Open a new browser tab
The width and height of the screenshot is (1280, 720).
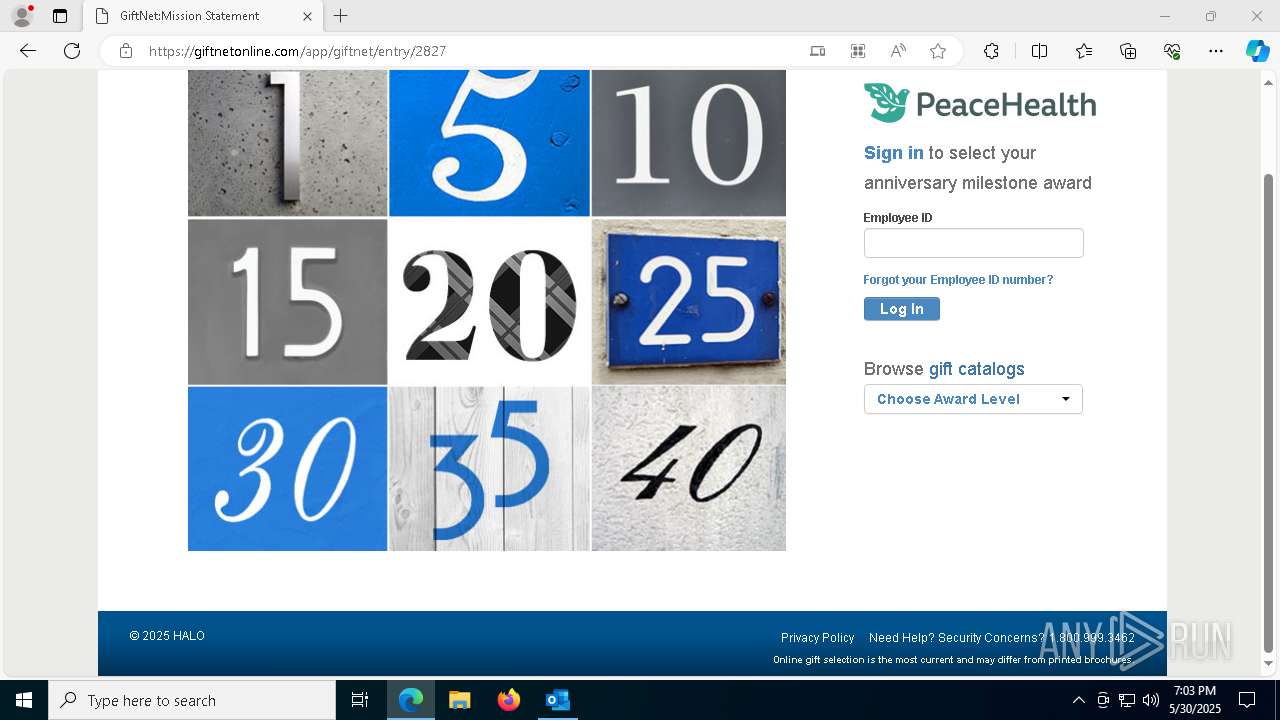click(x=341, y=16)
